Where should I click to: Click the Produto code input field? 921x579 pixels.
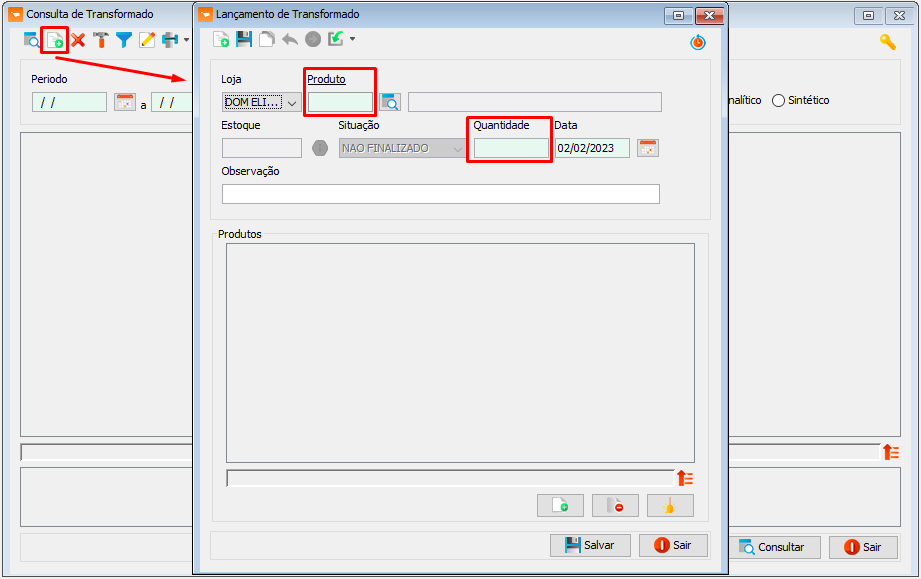tap(340, 102)
